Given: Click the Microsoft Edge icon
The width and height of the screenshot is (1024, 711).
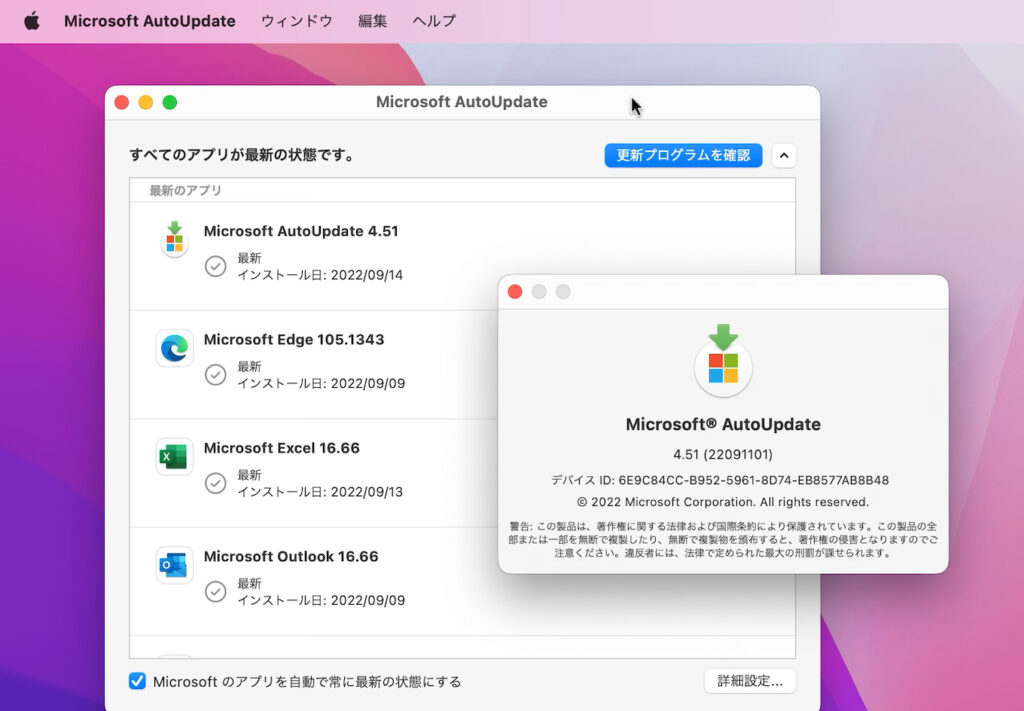Looking at the screenshot, I should click(x=174, y=349).
